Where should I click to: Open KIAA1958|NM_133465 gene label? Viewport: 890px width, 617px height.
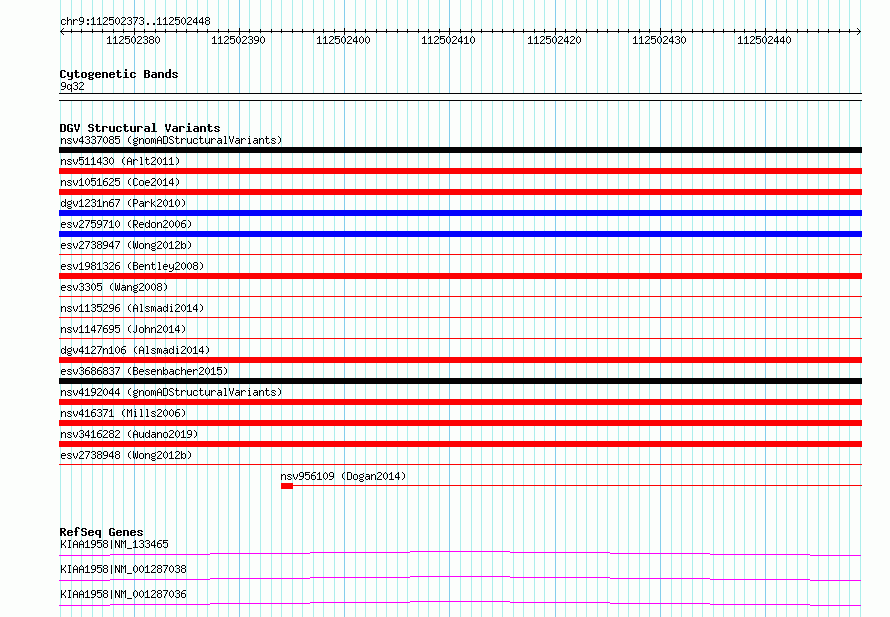click(x=114, y=544)
